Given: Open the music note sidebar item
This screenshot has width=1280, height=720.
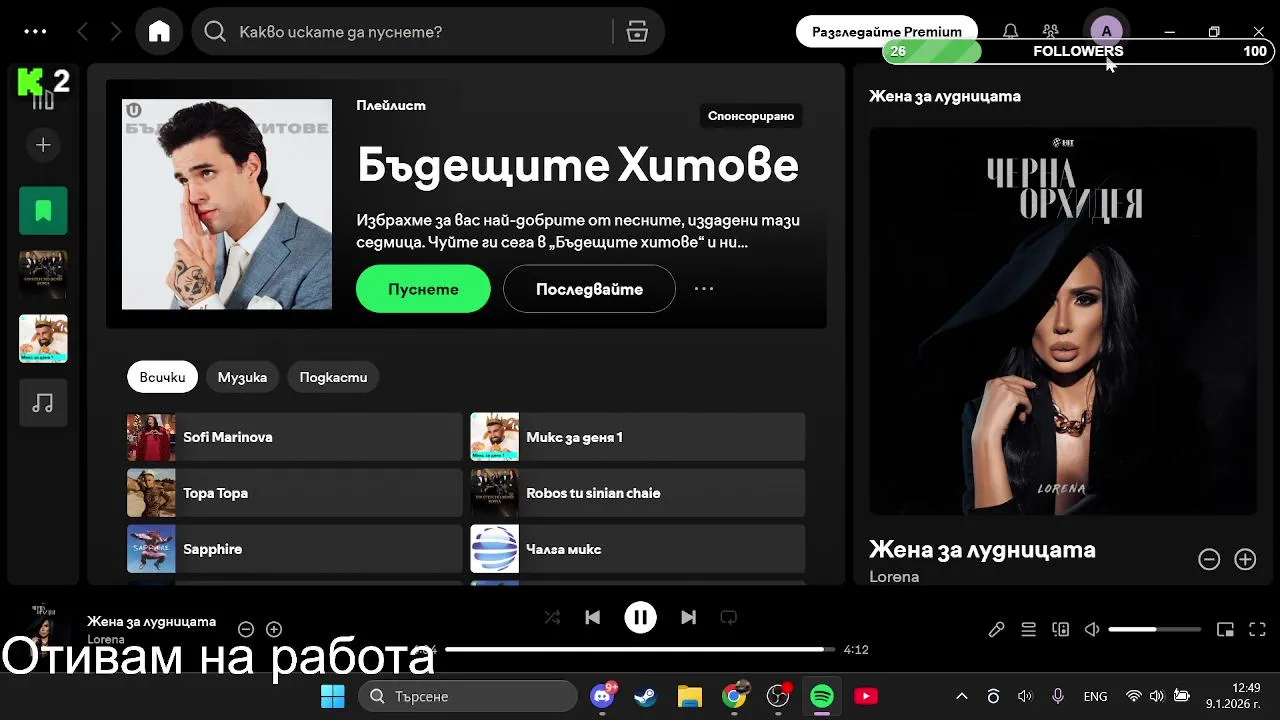Looking at the screenshot, I should click(43, 403).
